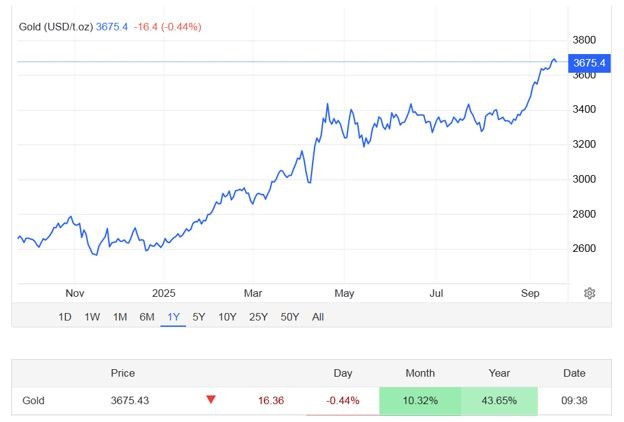Image resolution: width=624 pixels, height=422 pixels.
Task: Switch chart to 6M range
Action: pos(146,317)
